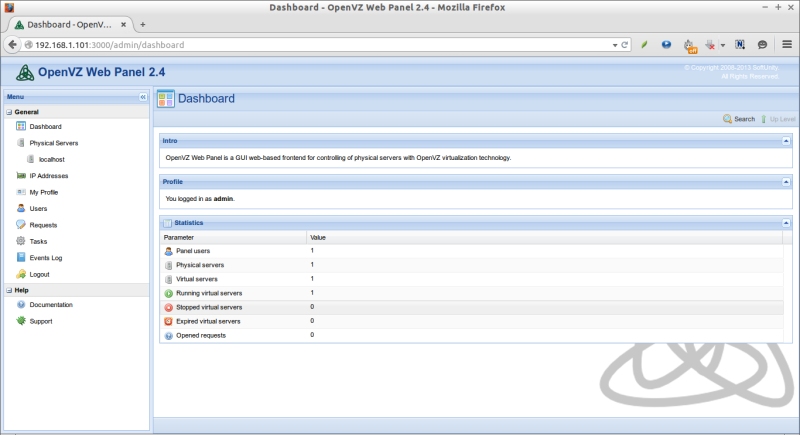Click the OpenVZ Web Panel logo
This screenshot has height=435, width=800.
tap(24, 72)
